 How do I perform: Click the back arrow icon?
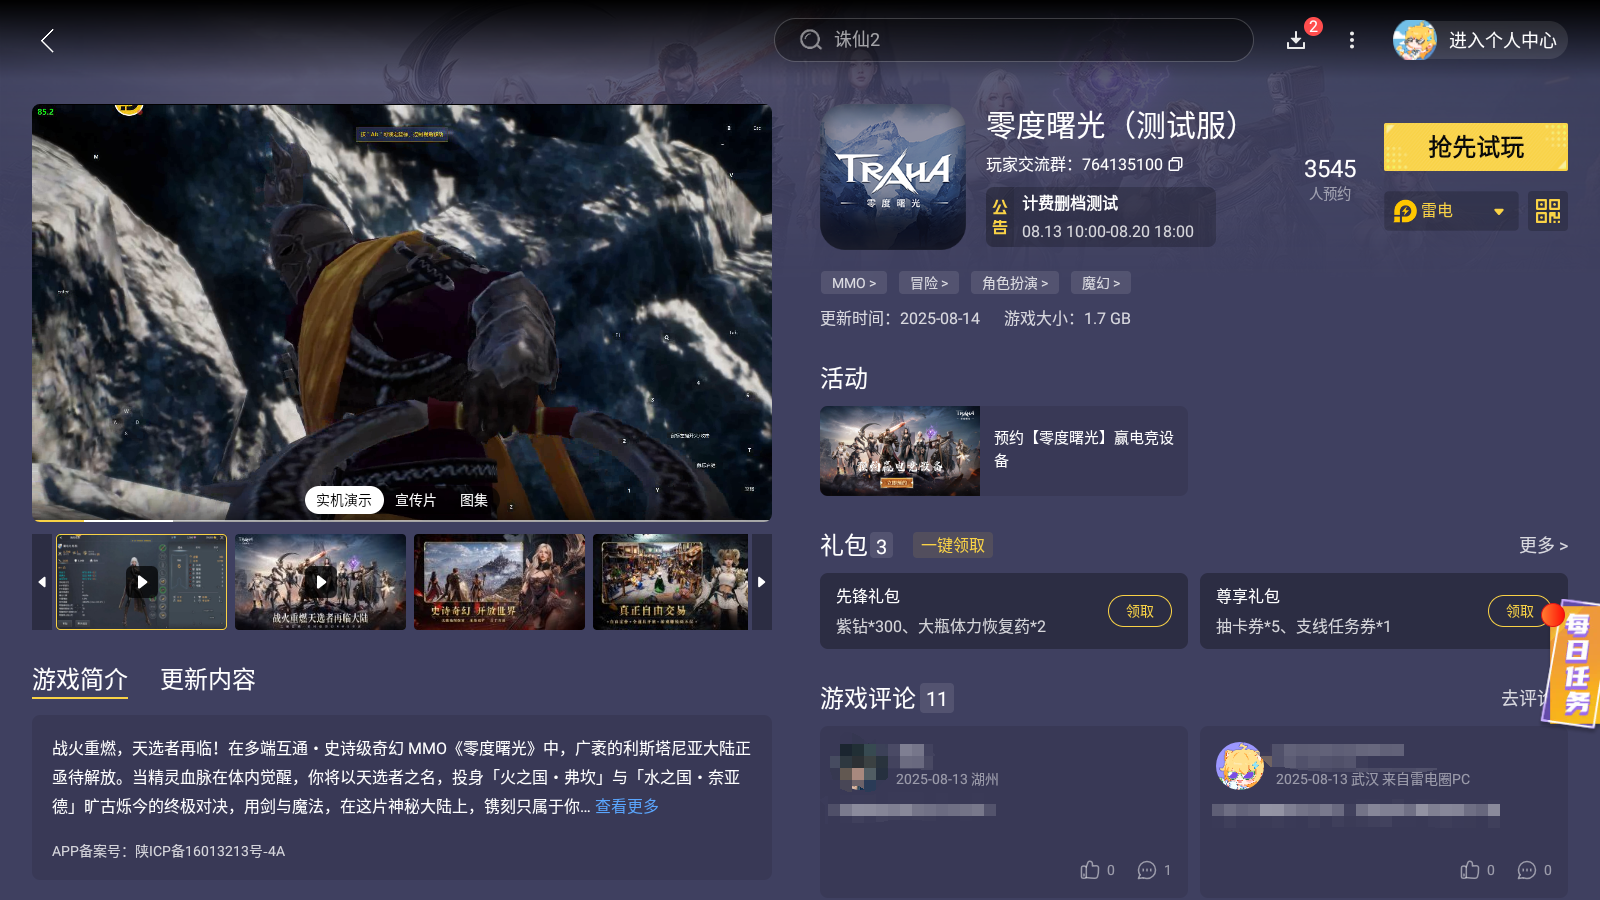coord(48,41)
